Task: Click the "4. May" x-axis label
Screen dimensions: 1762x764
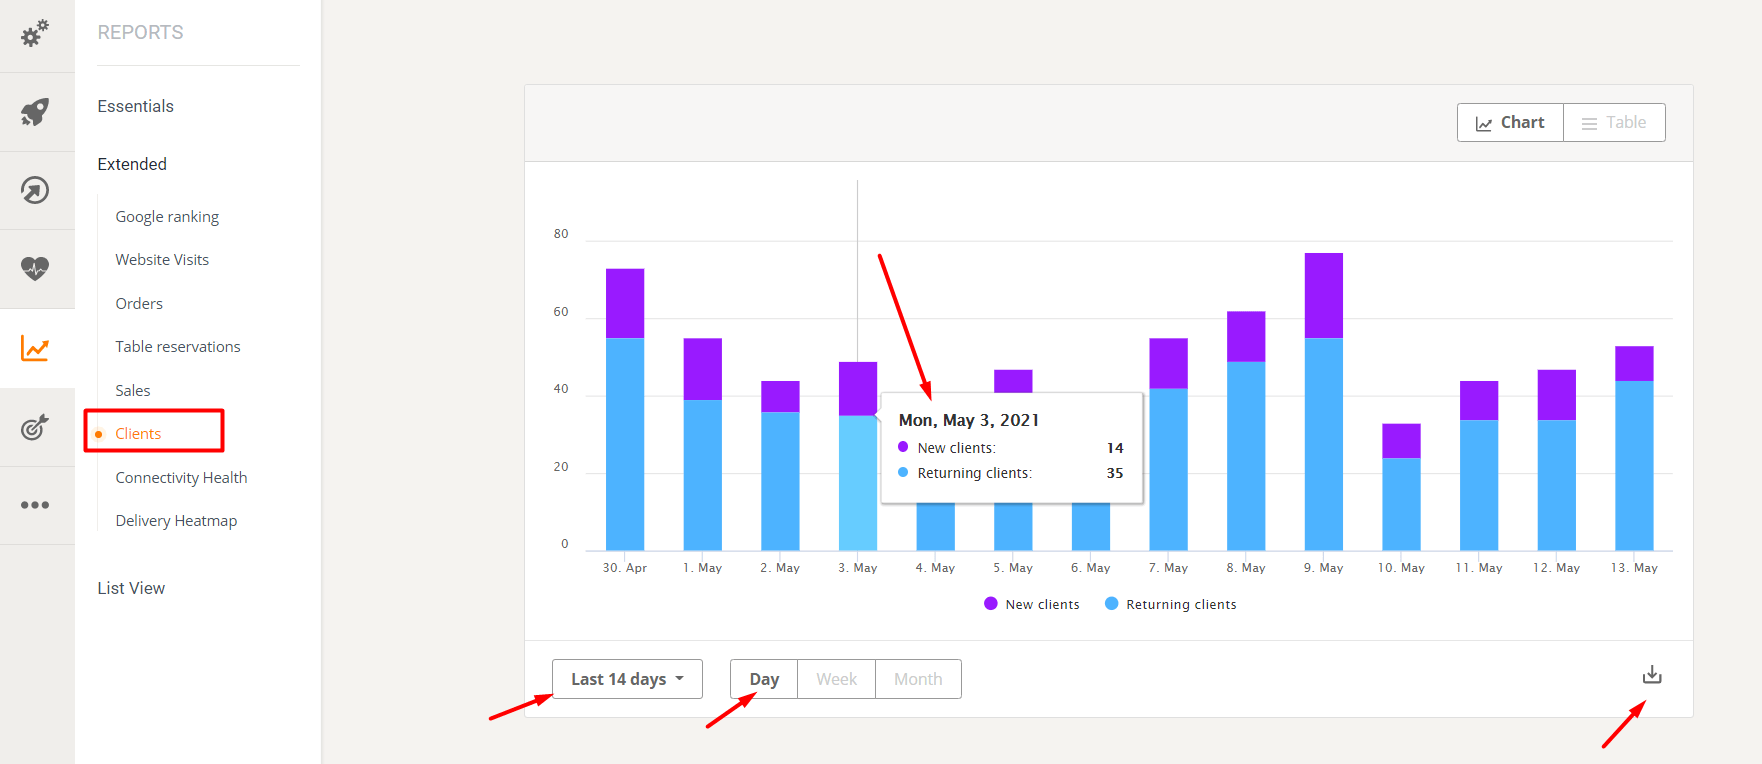Action: click(935, 568)
